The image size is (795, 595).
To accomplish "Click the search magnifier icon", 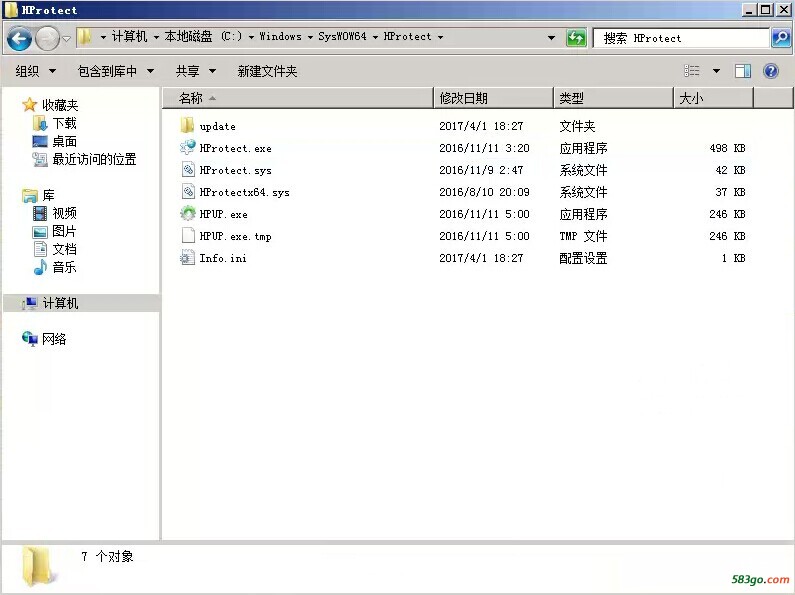I will 781,38.
